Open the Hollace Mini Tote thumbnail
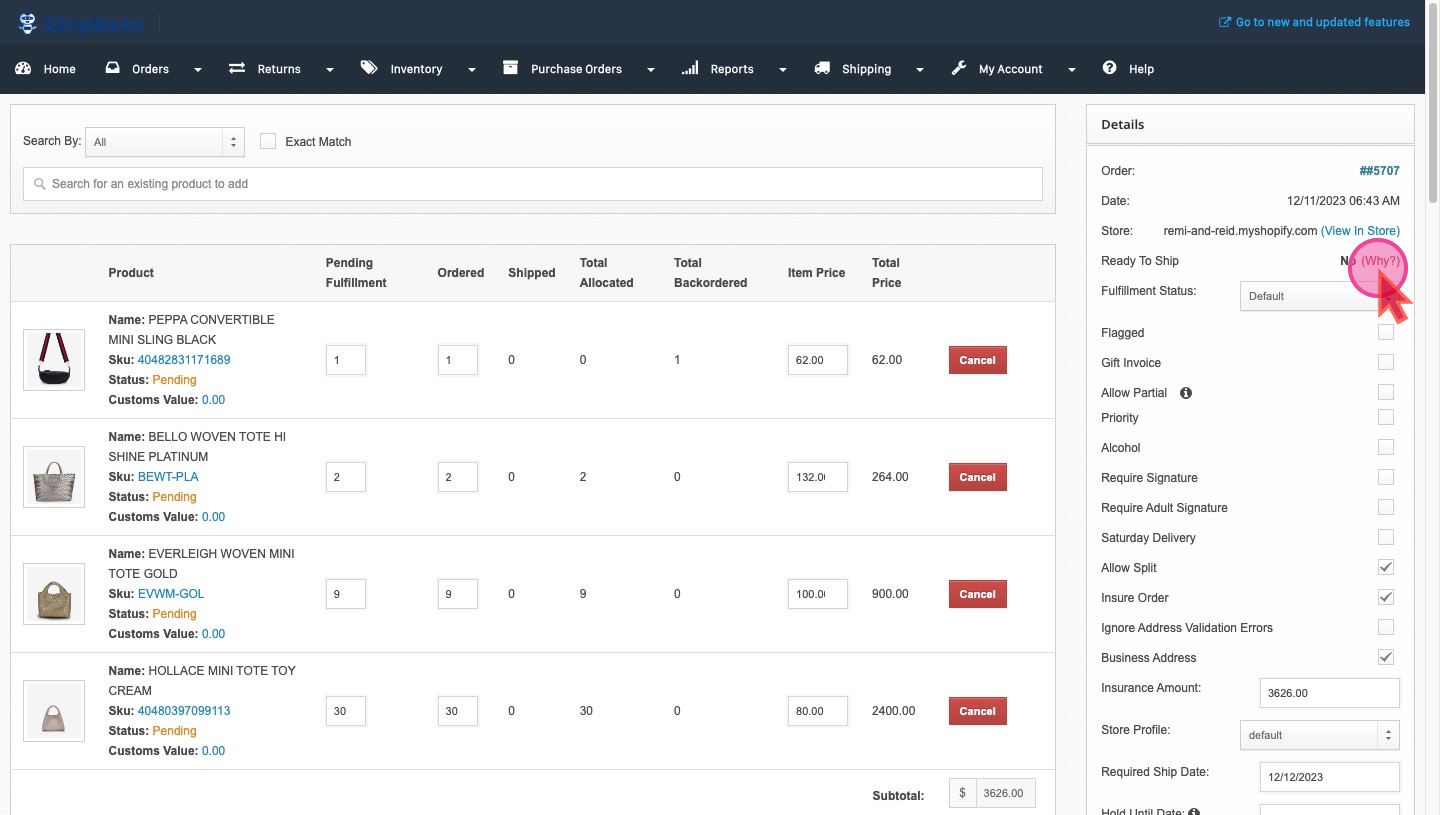Screen dimensions: 1440x815 pos(54,711)
